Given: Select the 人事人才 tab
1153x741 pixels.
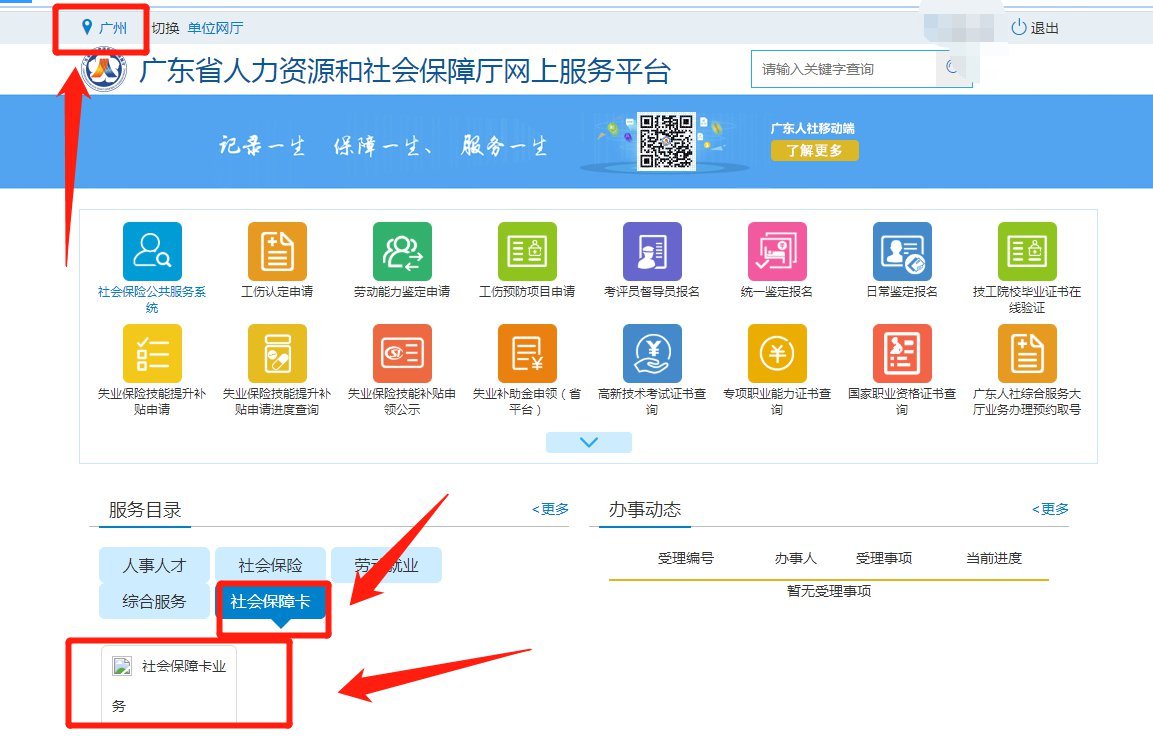Looking at the screenshot, I should [x=154, y=565].
